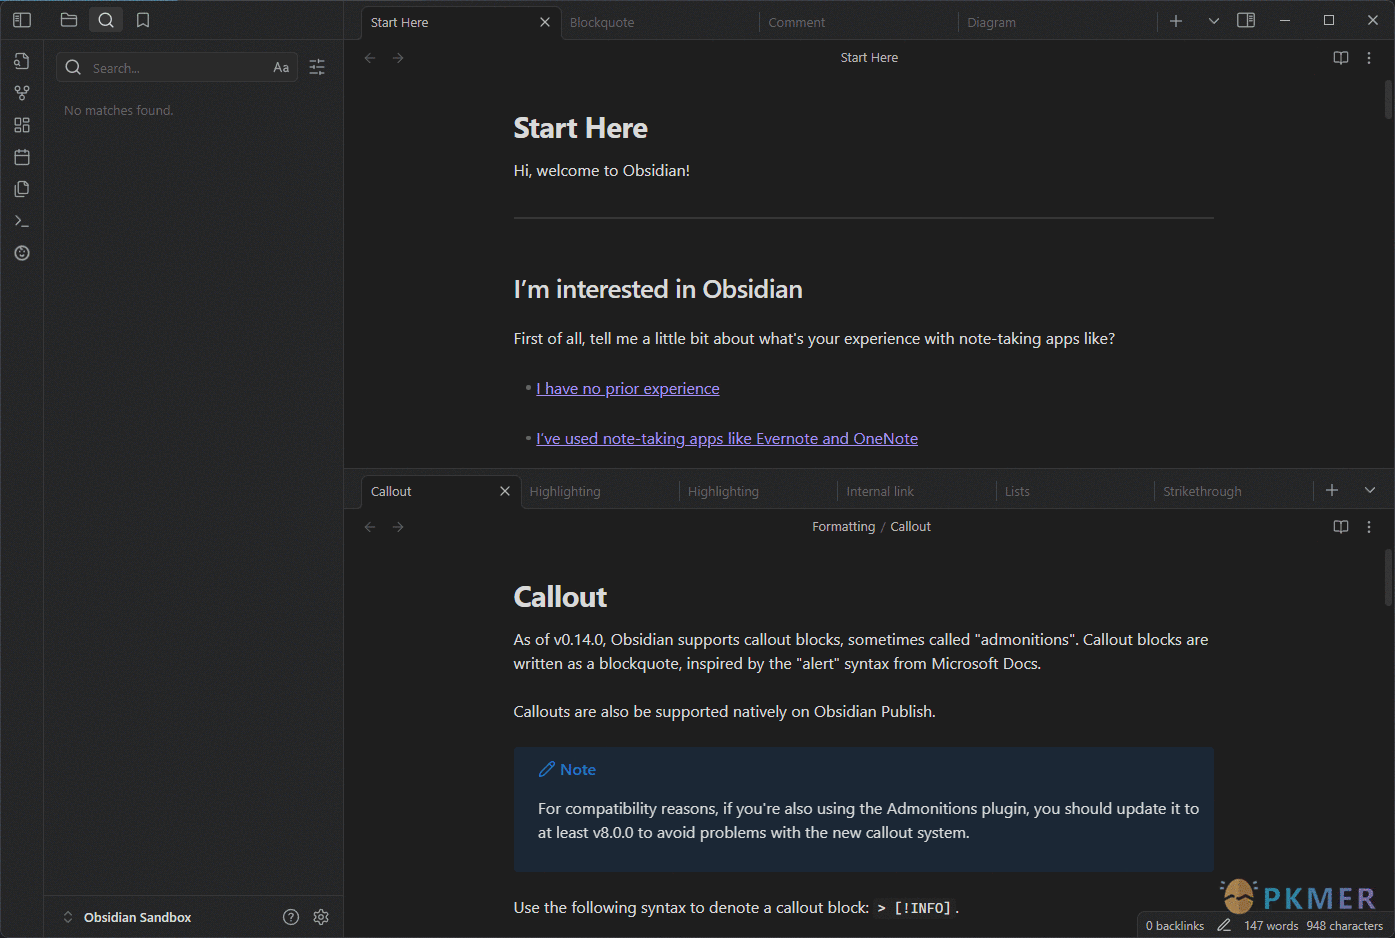Open search settings sliders icon
The image size is (1395, 938).
(317, 67)
